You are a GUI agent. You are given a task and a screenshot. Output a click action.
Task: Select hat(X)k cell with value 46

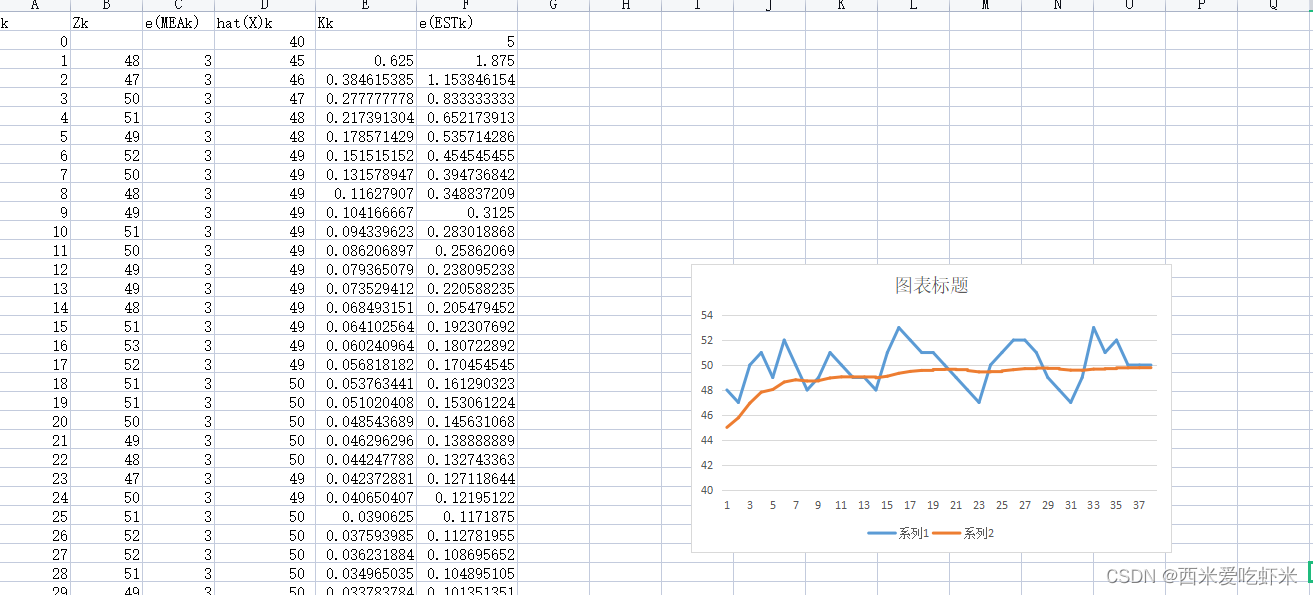click(265, 79)
